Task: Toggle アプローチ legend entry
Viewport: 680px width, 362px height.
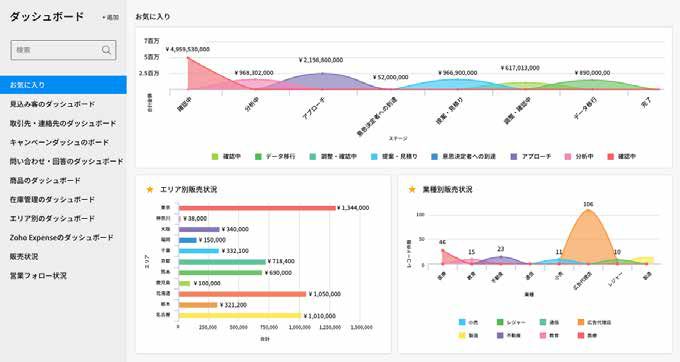Action: click(x=531, y=157)
